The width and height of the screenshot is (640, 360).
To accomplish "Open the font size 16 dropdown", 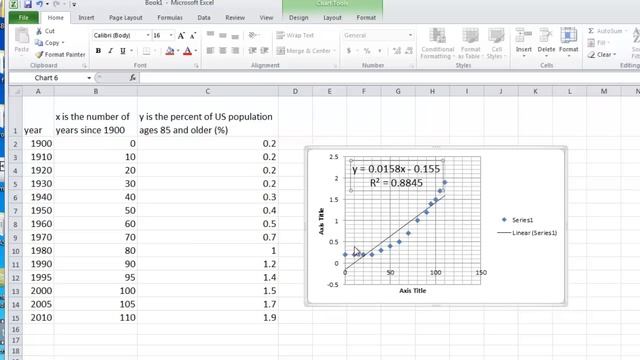I will [171, 36].
